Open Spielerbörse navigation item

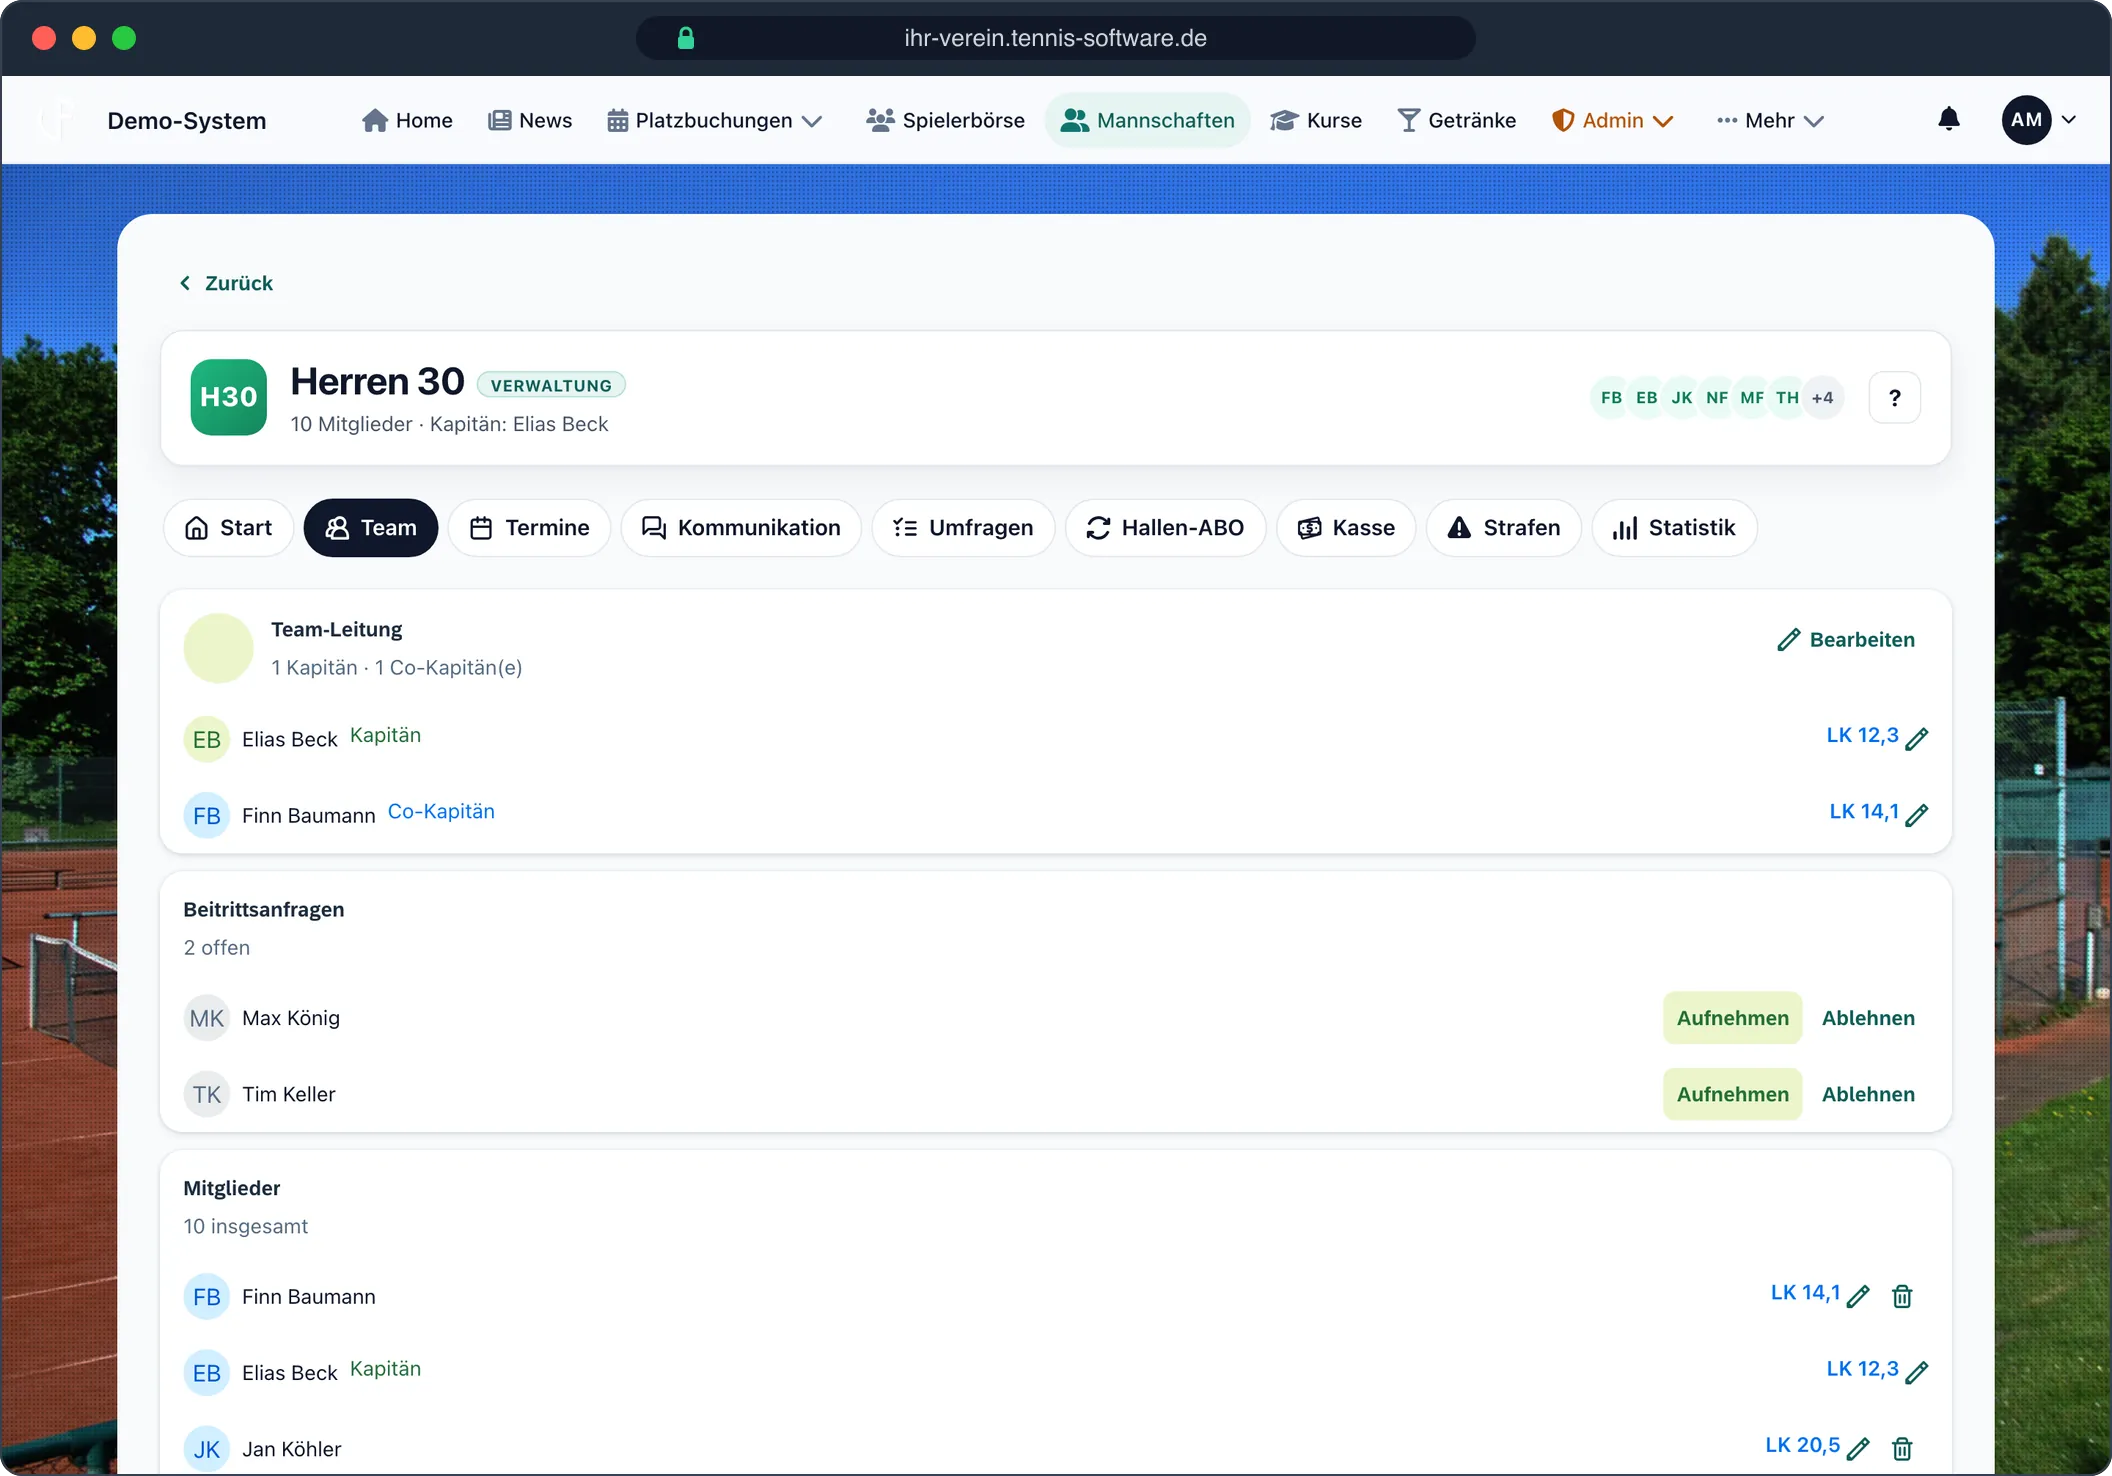point(945,120)
